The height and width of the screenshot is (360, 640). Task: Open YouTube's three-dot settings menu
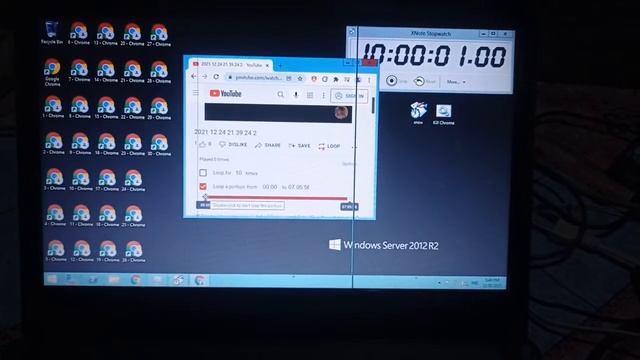coord(323,96)
